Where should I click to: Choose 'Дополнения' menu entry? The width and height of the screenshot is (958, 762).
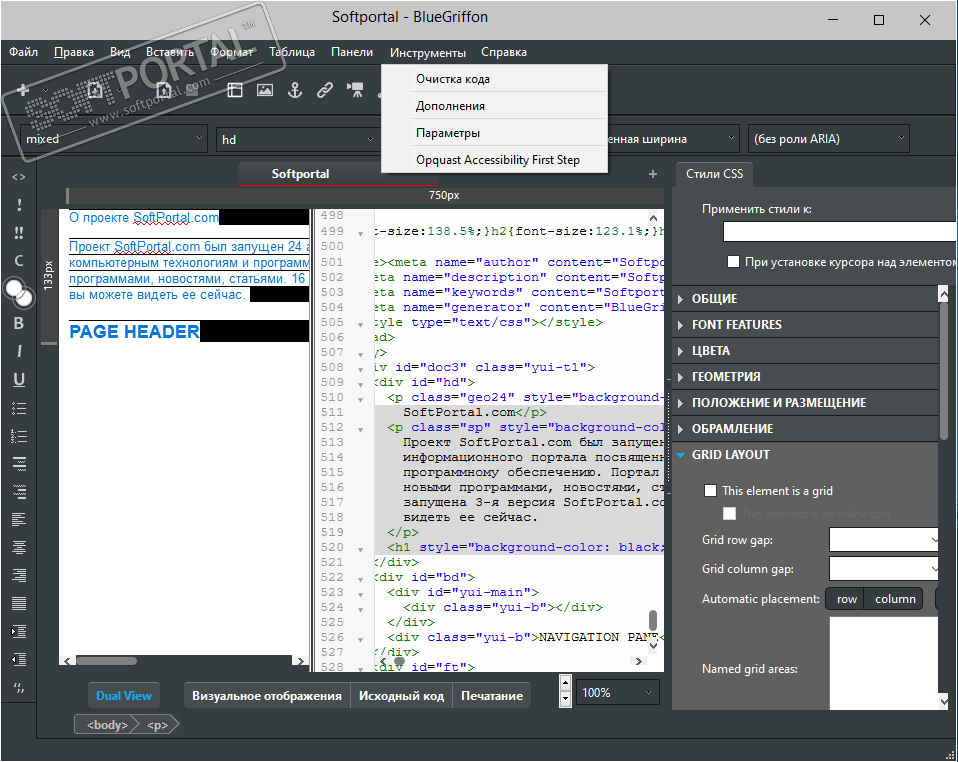point(494,106)
